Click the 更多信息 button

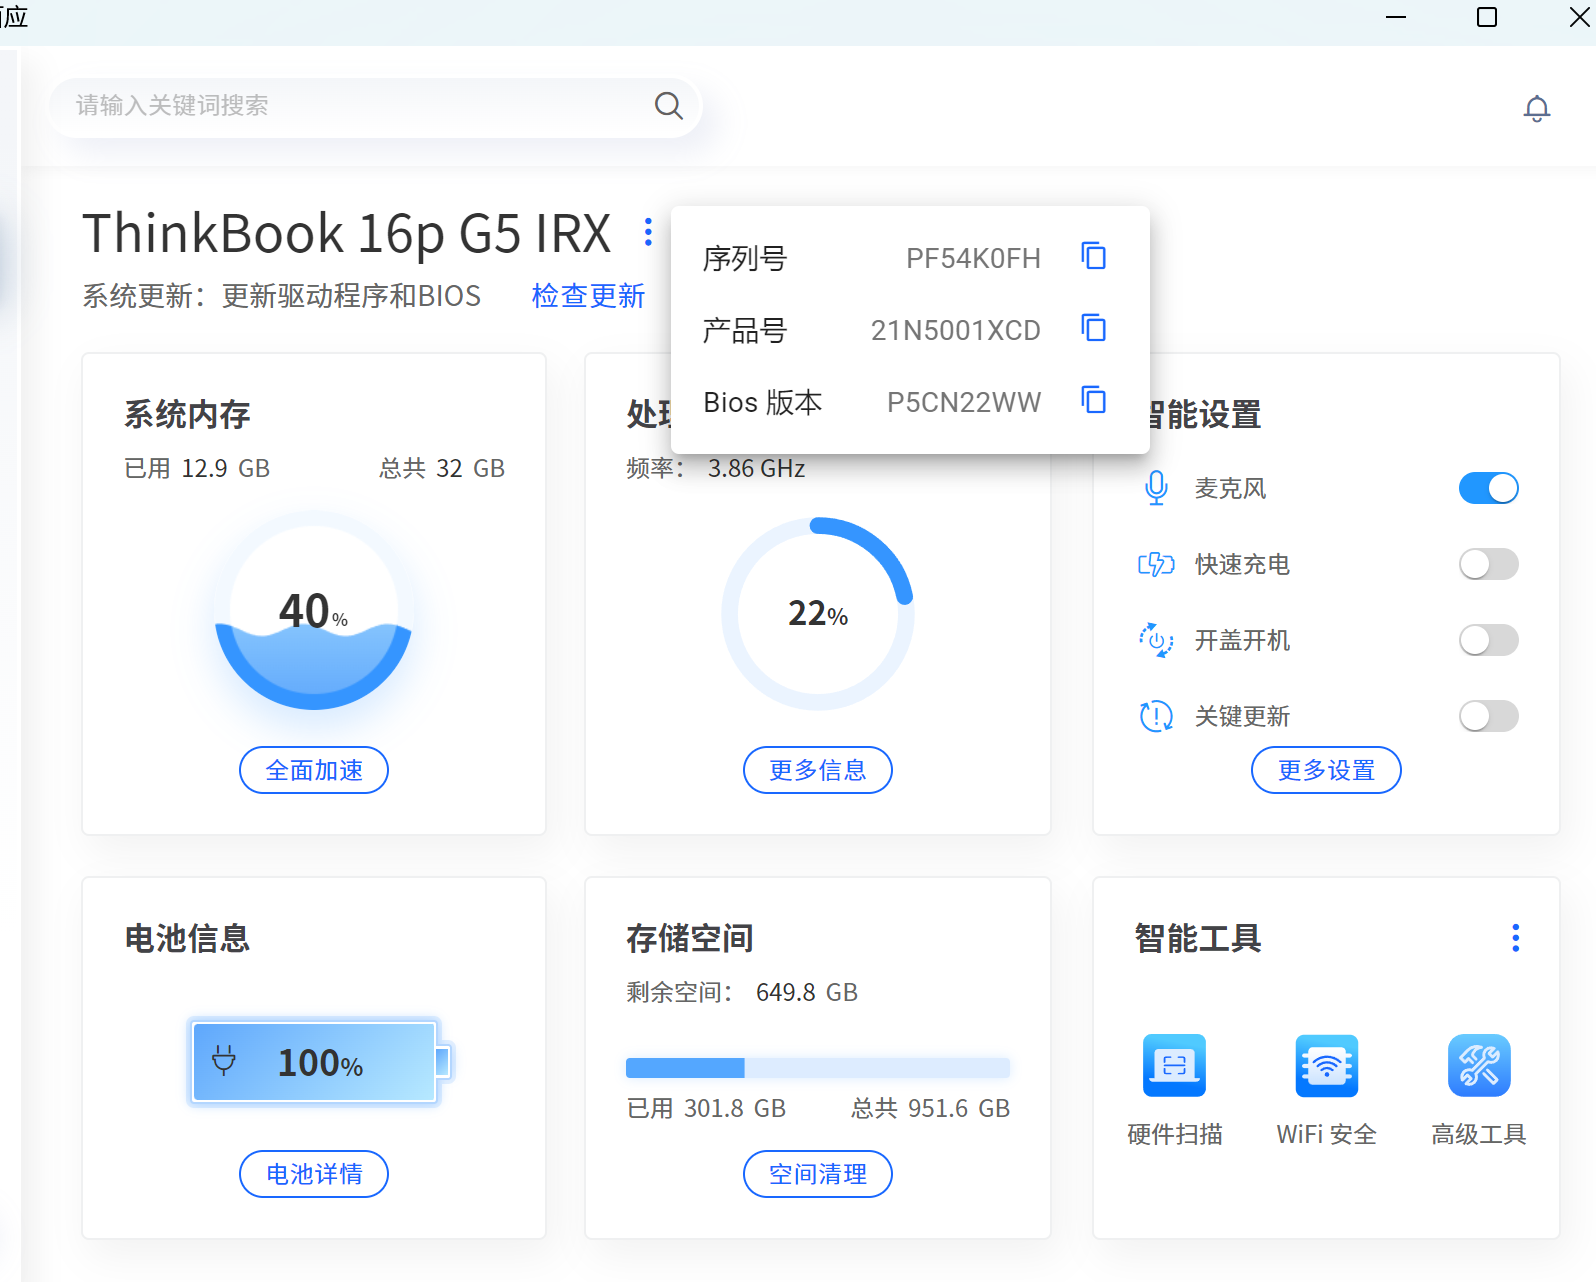point(818,770)
